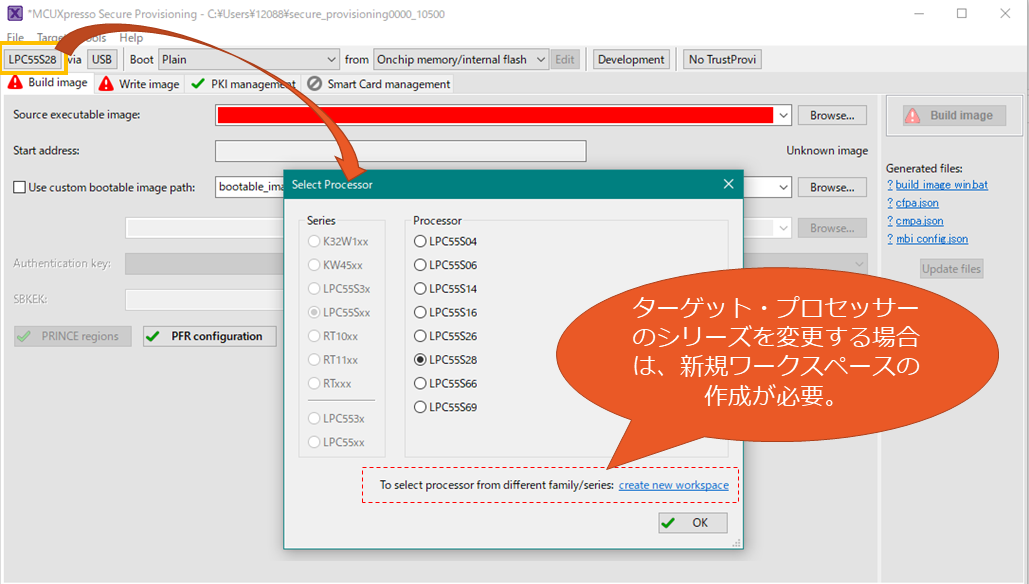Viewport: 1029px width, 584px height.
Task: Click the red Source executable image field
Action: pos(495,115)
